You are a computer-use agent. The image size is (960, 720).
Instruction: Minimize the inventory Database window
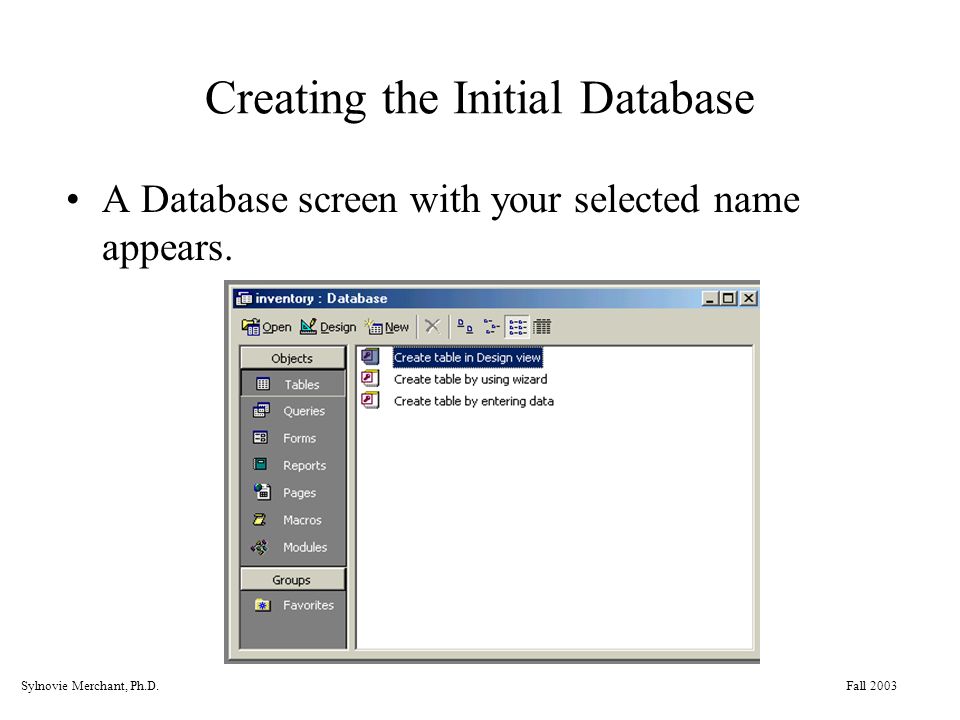pos(710,298)
